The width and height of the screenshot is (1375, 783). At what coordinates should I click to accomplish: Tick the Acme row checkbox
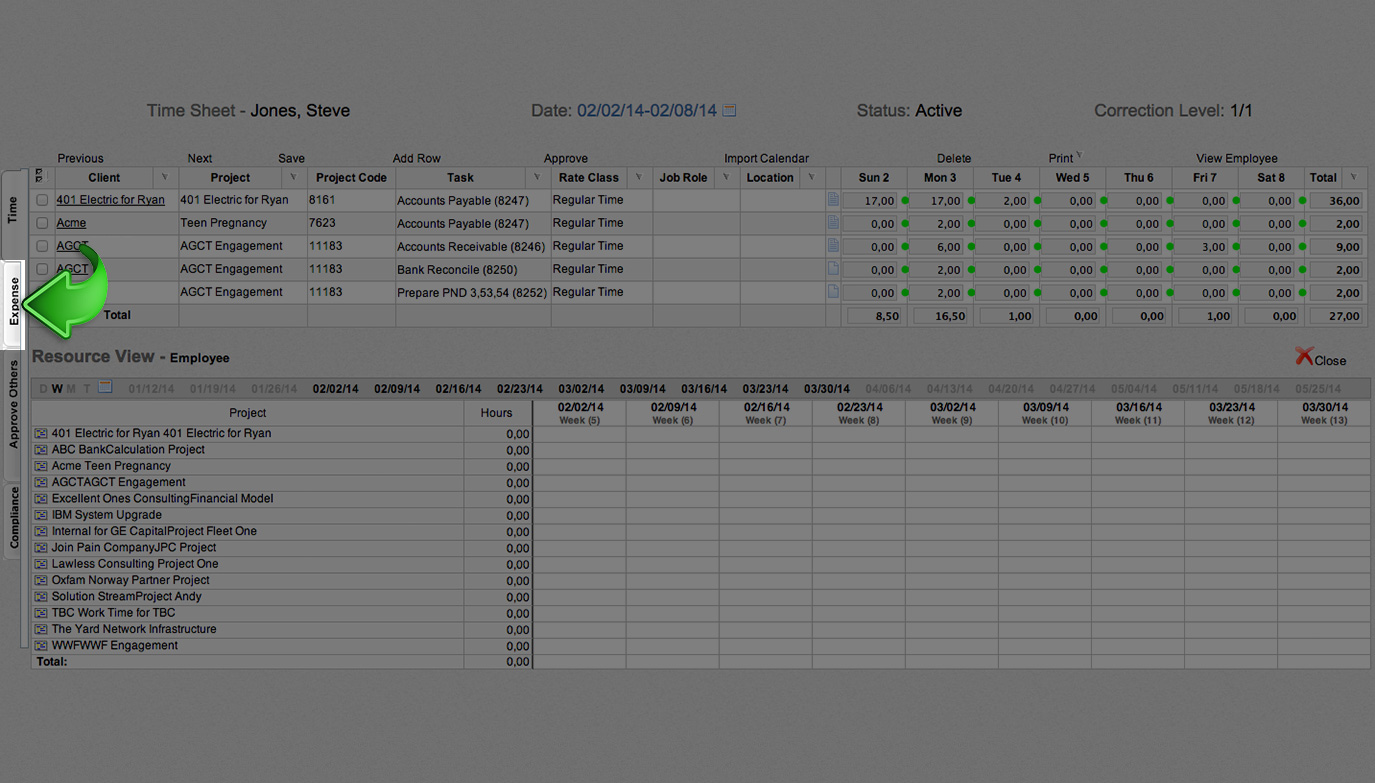[x=42, y=223]
